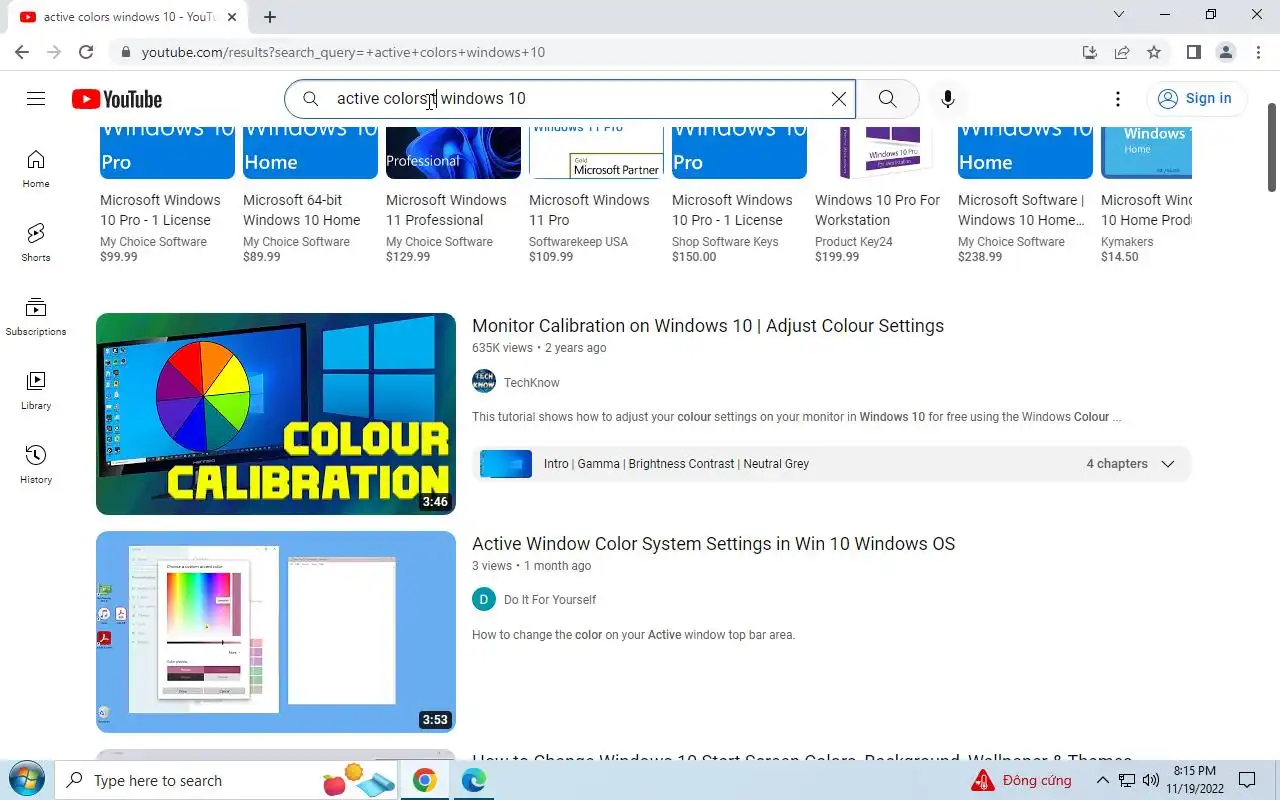The image size is (1280, 800).
Task: Click the TechKnow channel avatar
Action: pos(484,382)
